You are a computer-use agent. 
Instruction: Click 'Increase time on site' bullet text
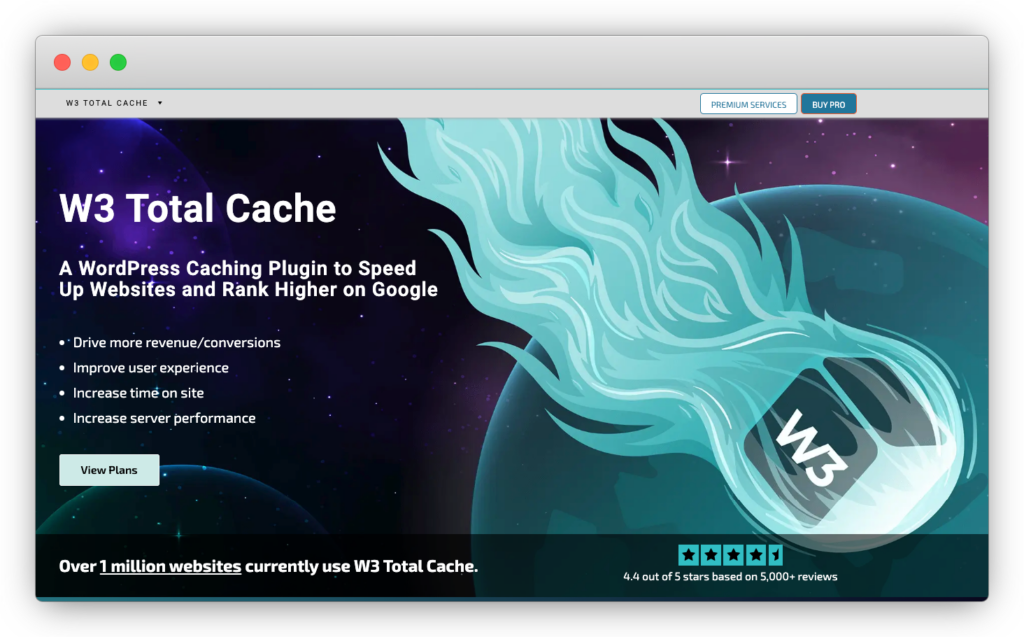138,393
